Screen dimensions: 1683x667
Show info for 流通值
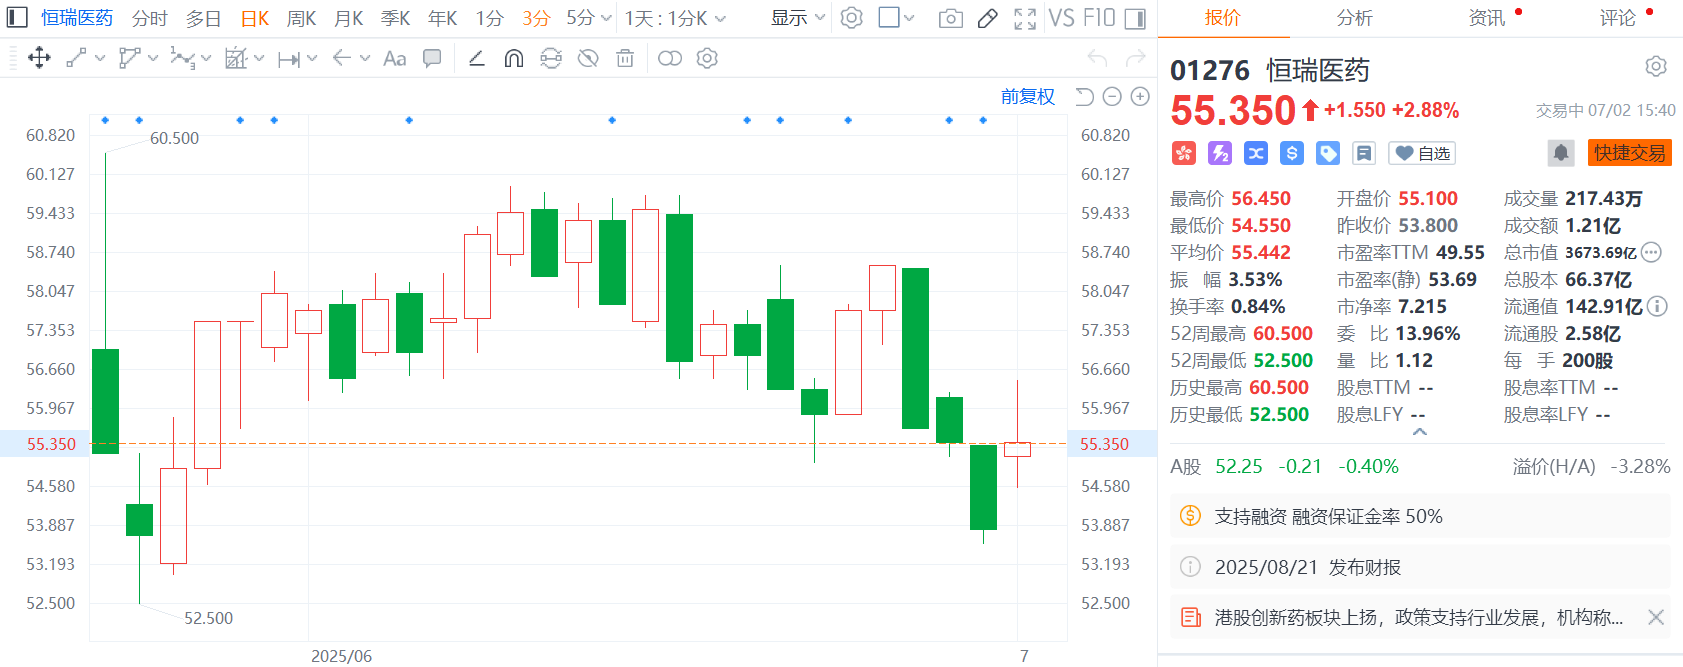pos(1657,306)
